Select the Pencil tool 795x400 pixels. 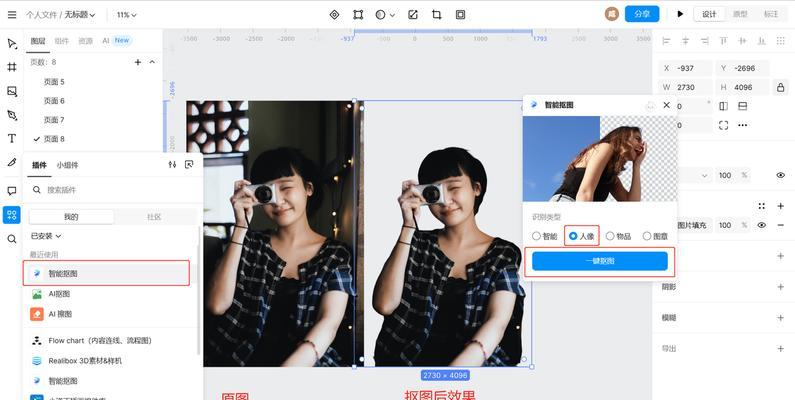click(12, 162)
